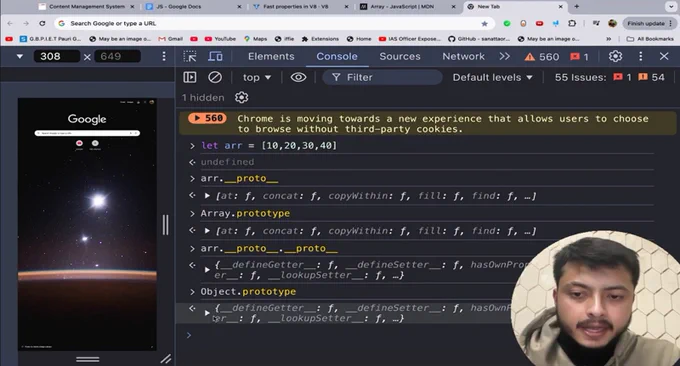Click the browser forward arrow
The image size is (680, 366).
click(26, 23)
